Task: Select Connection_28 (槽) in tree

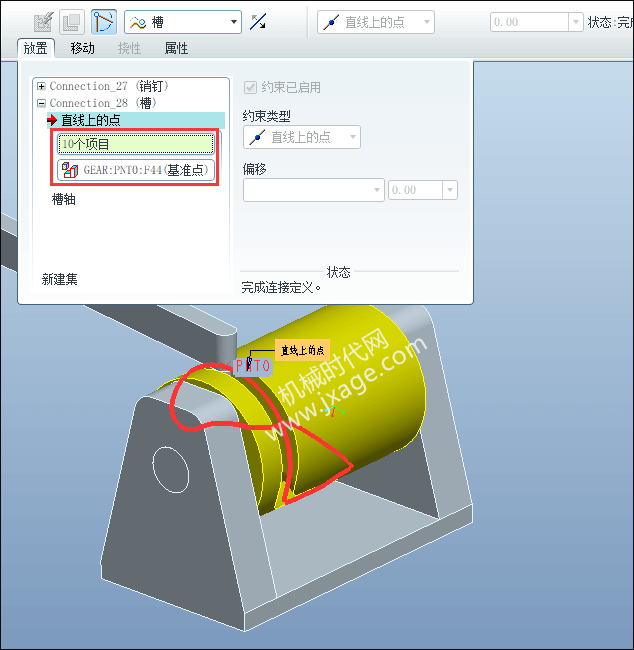Action: 103,103
